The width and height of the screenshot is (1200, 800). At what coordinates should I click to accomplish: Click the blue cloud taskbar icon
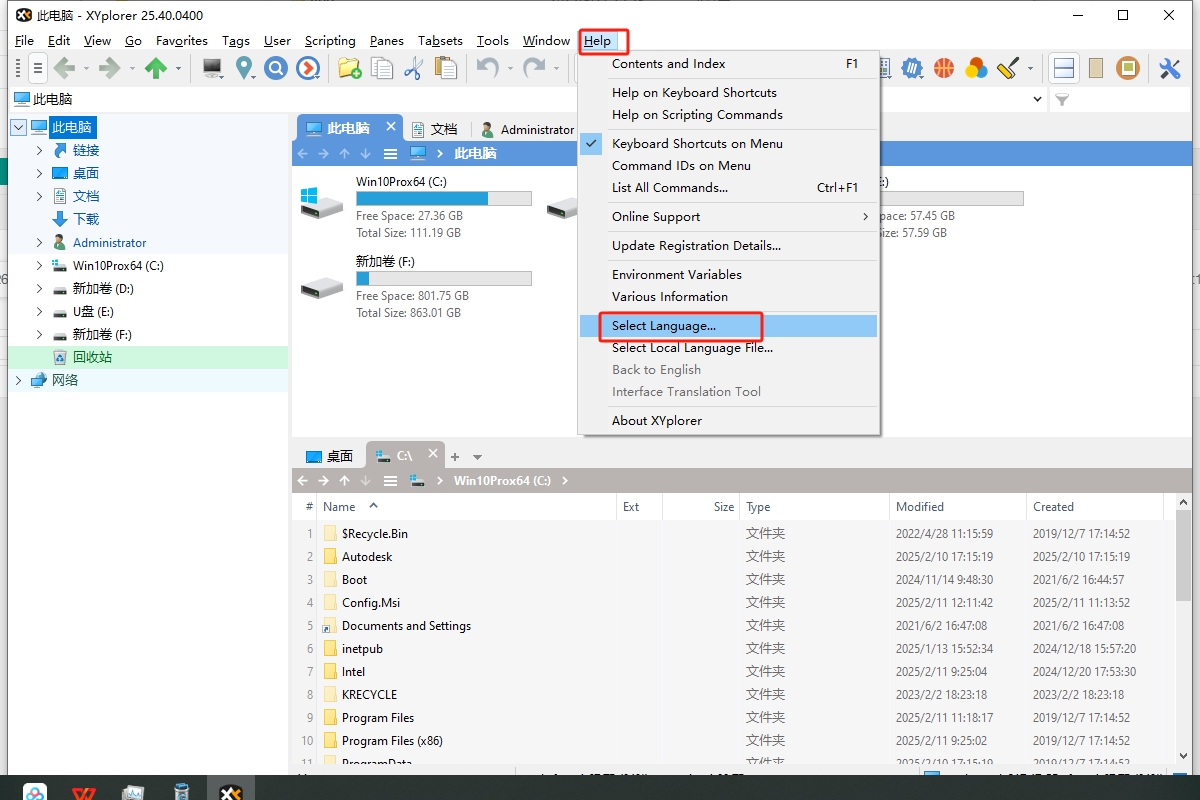click(35, 793)
